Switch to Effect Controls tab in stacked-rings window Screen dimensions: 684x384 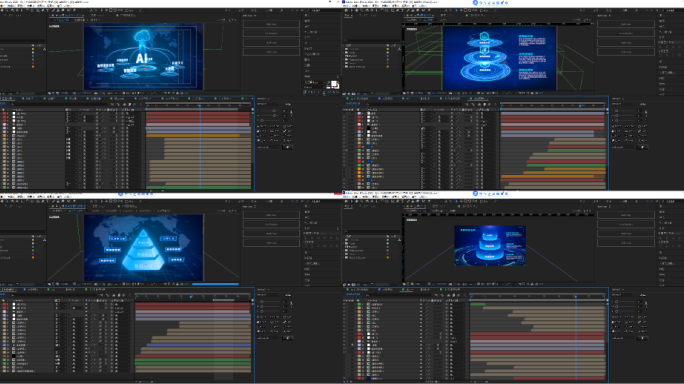(366, 15)
